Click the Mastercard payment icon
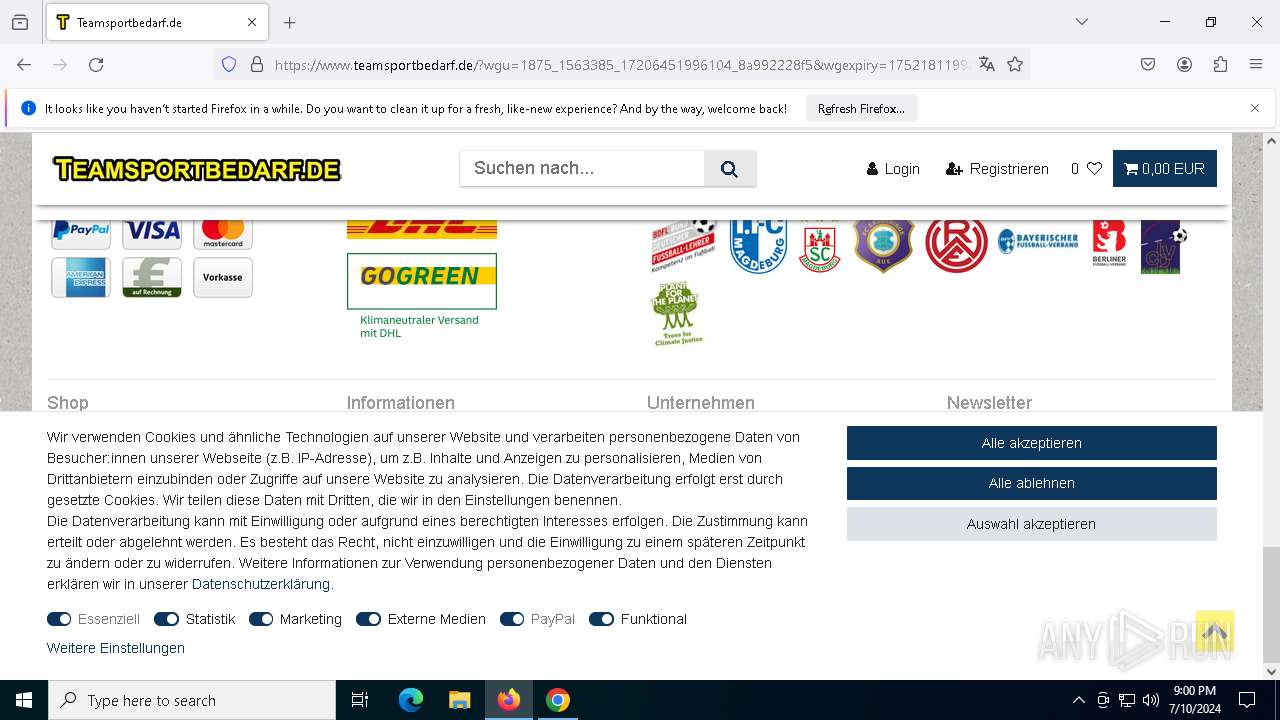The image size is (1280, 720). click(x=223, y=232)
